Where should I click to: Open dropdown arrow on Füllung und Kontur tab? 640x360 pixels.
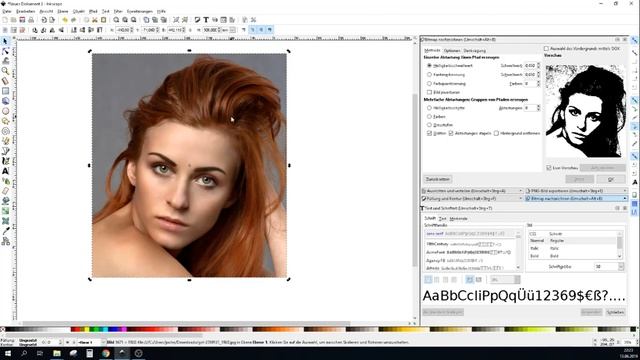pyautogui.click(x=520, y=198)
